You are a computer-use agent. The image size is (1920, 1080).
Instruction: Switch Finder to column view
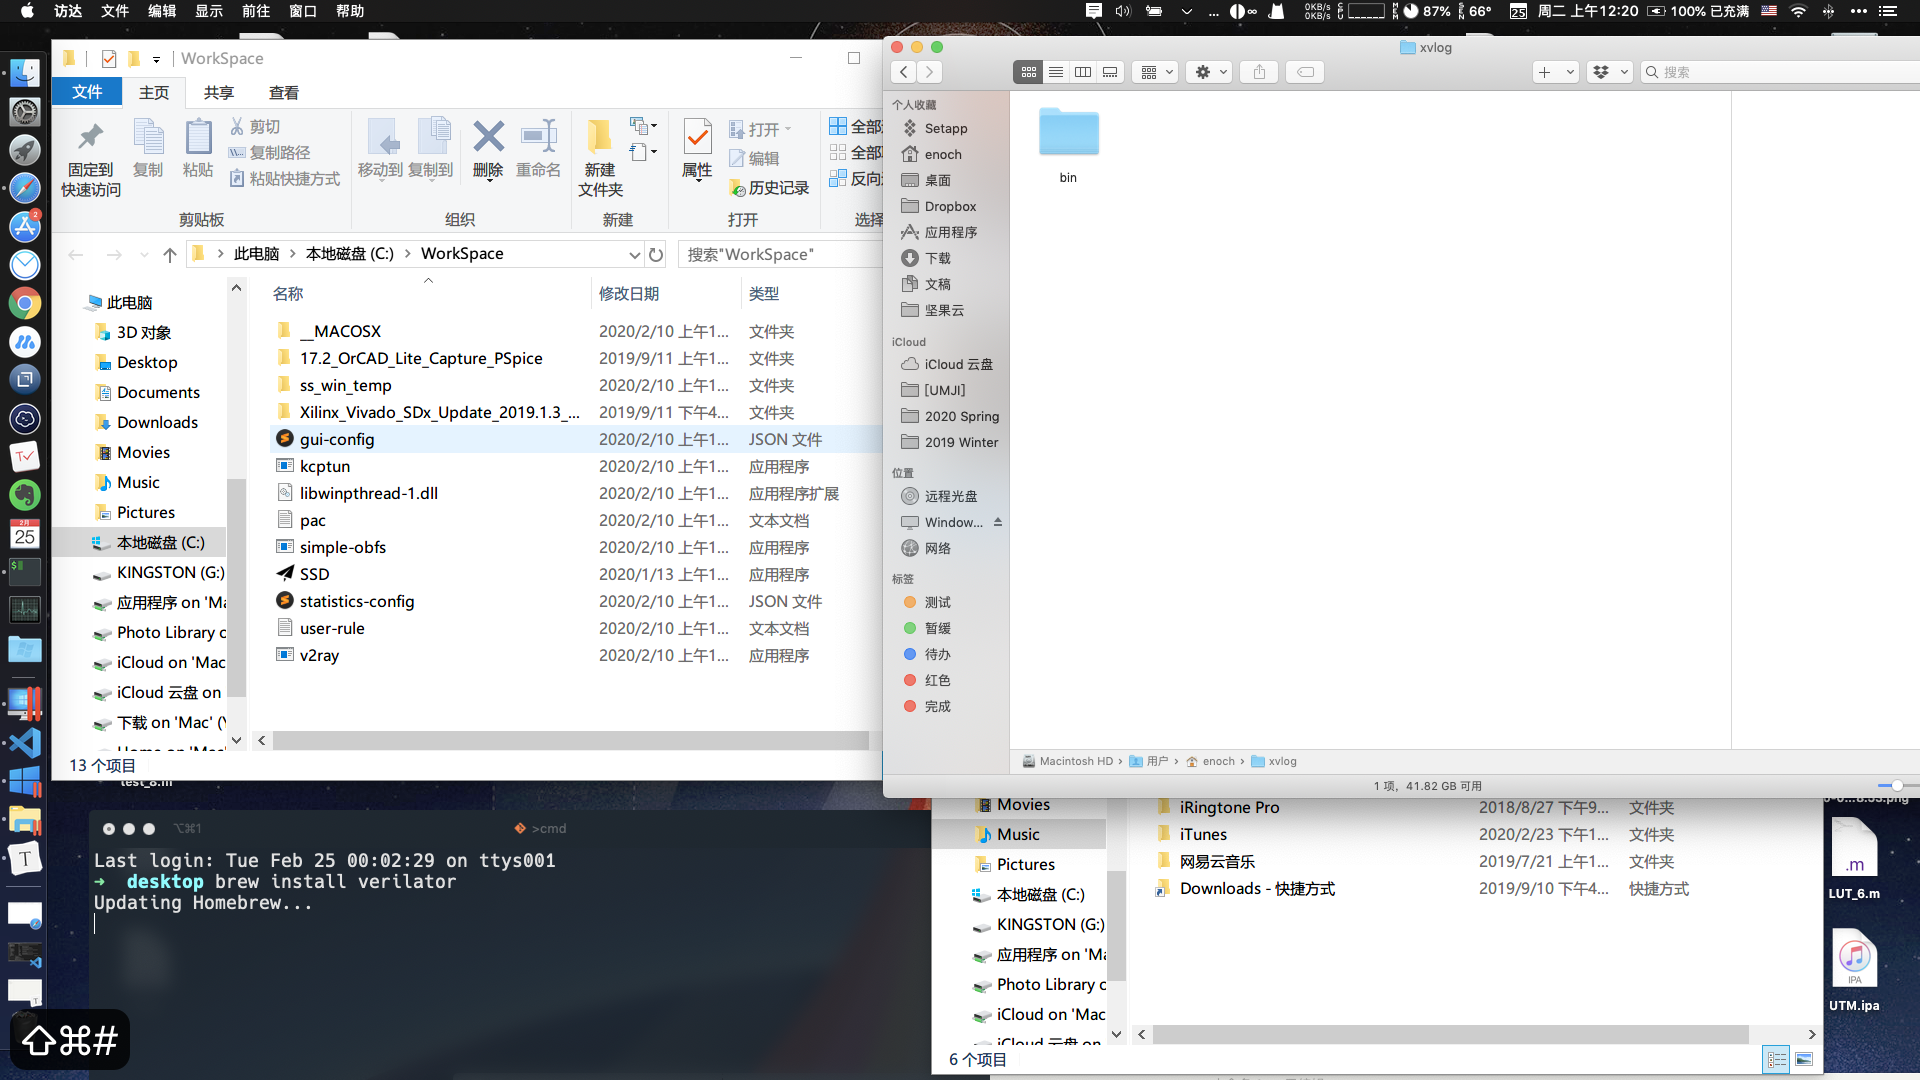(1083, 71)
